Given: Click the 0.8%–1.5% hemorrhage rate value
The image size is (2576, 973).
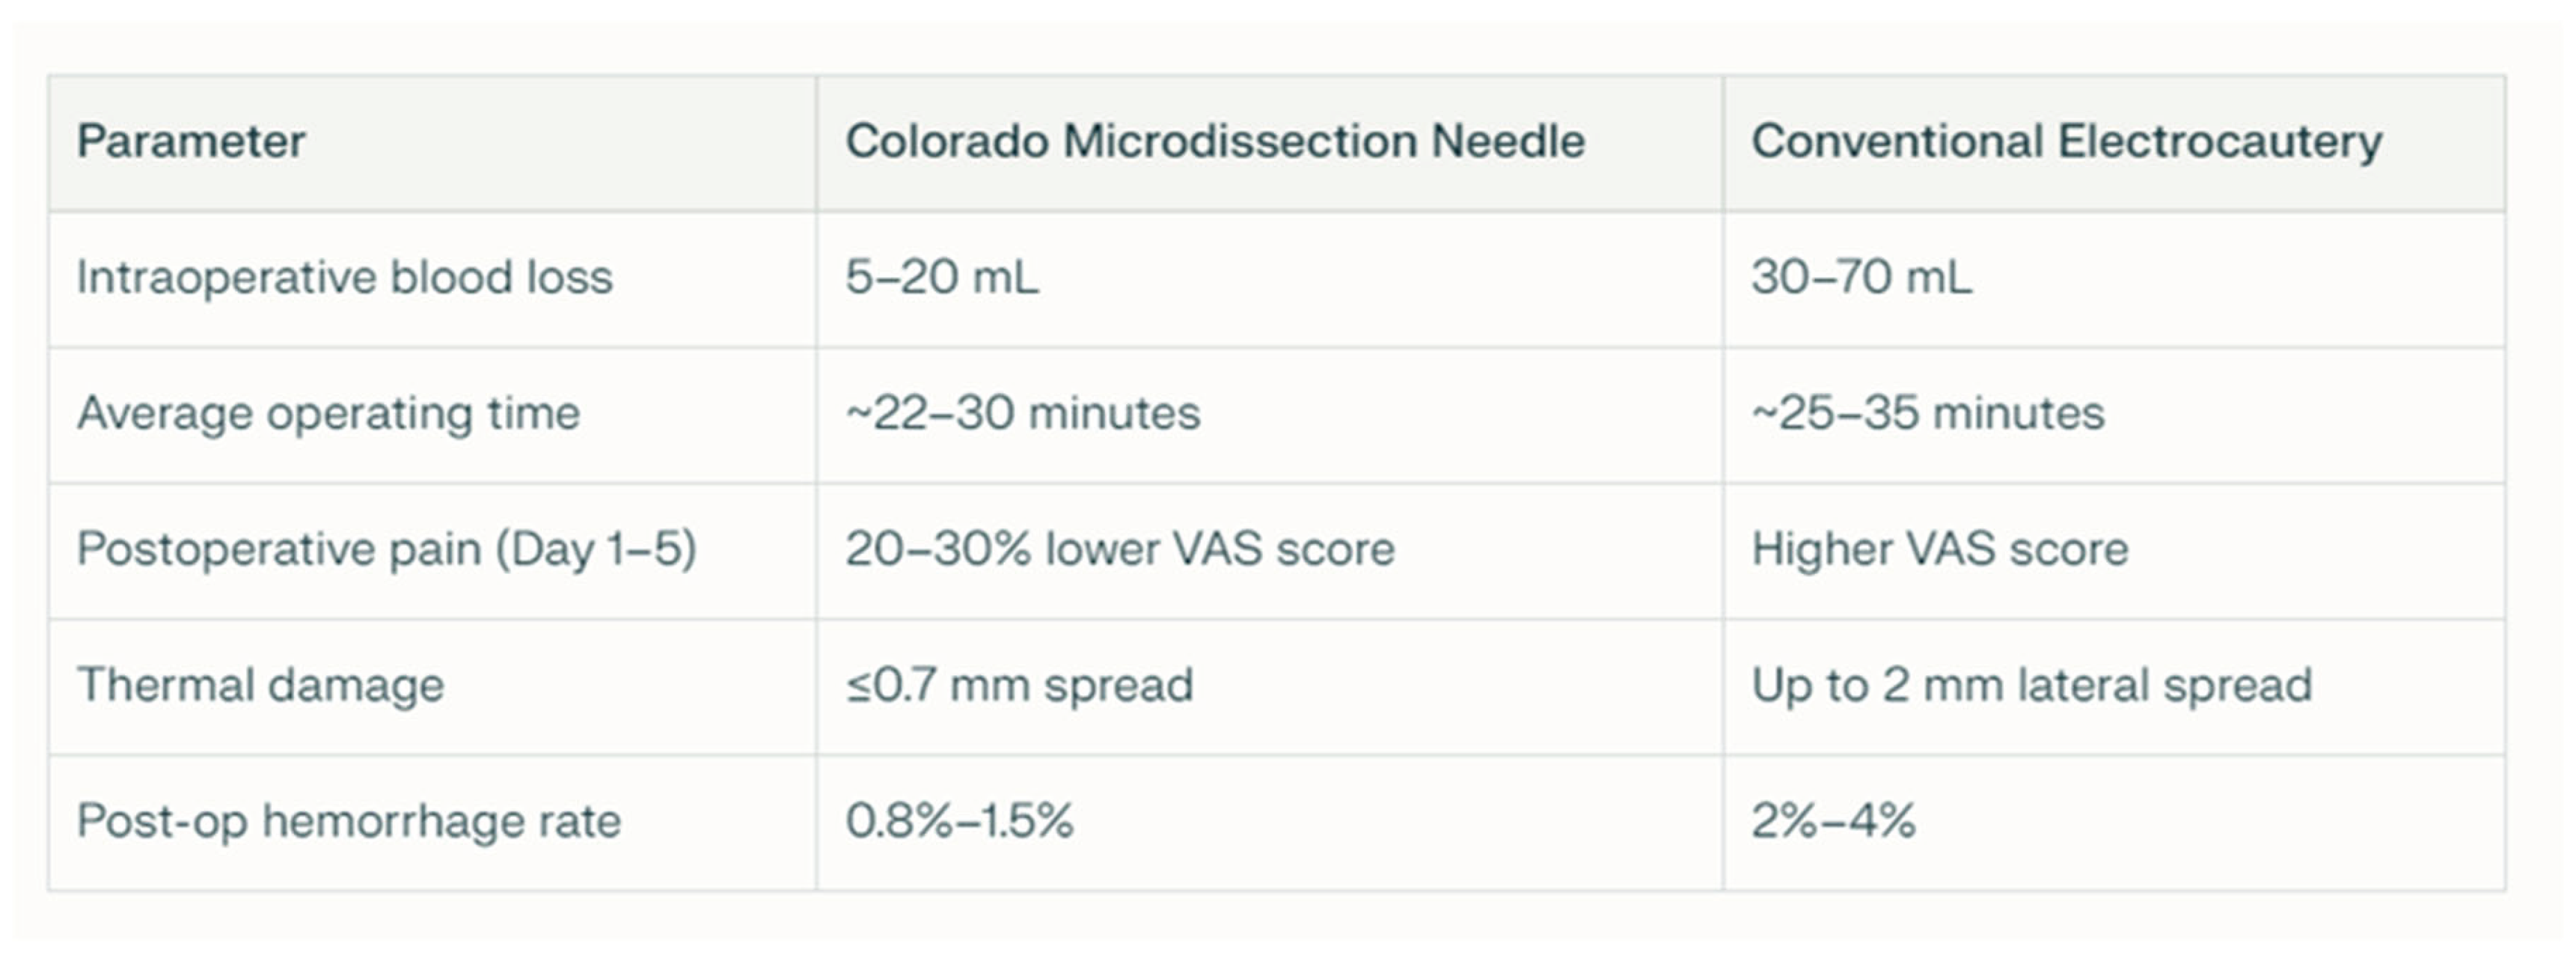Looking at the screenshot, I should [959, 822].
